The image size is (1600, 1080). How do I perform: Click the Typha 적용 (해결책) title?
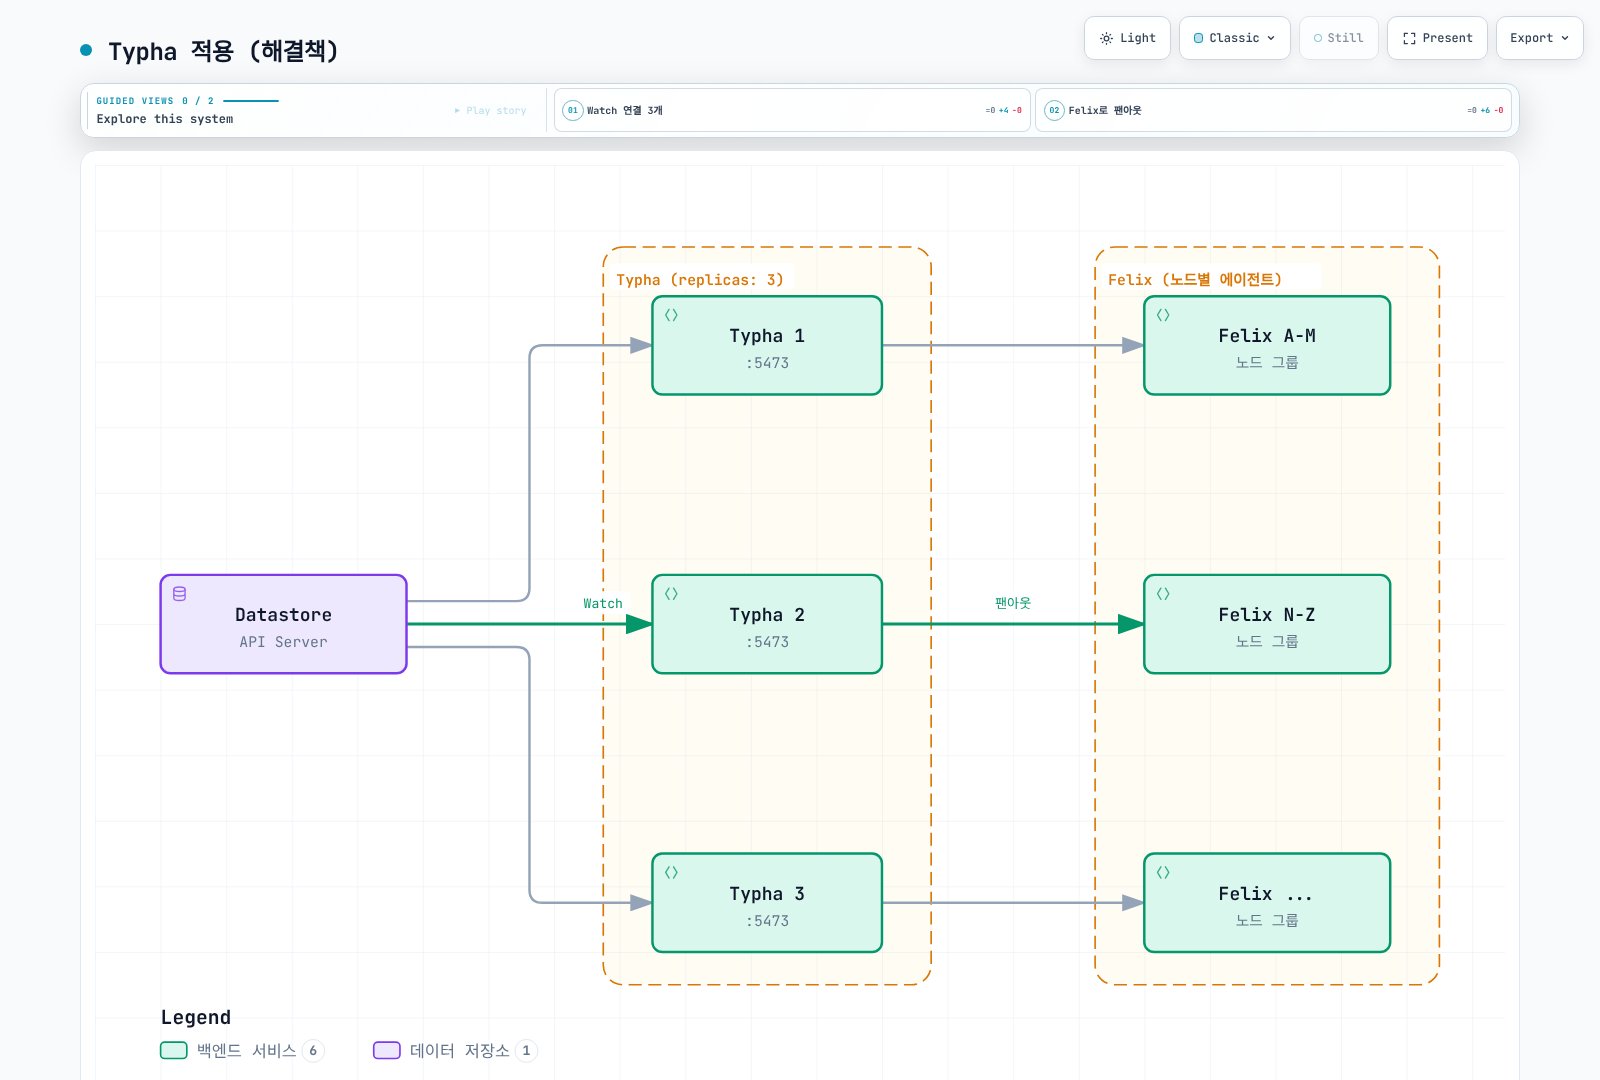[223, 51]
